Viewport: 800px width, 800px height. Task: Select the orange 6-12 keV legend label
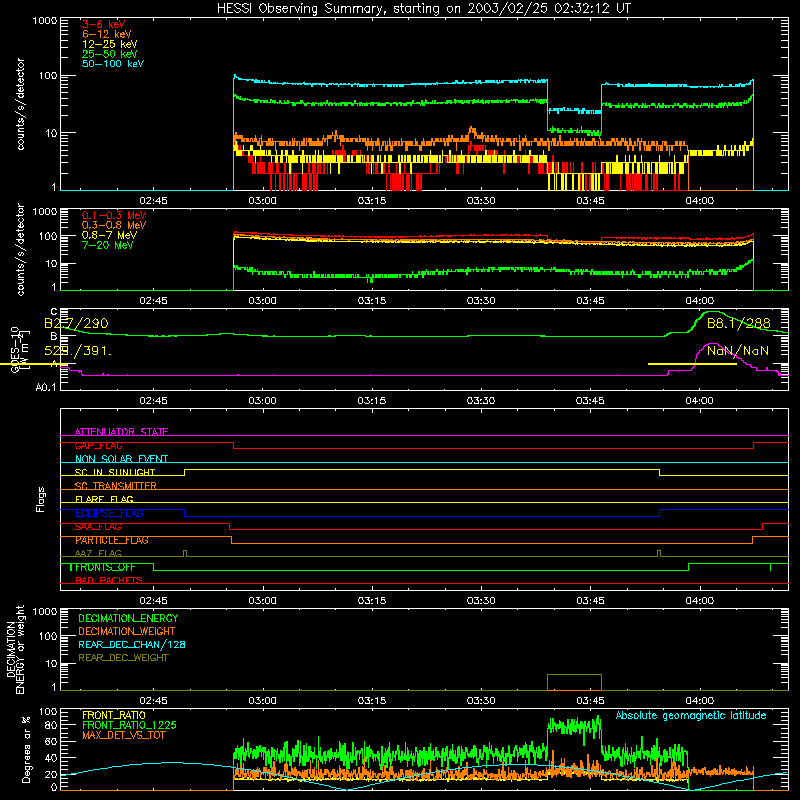pyautogui.click(x=106, y=34)
